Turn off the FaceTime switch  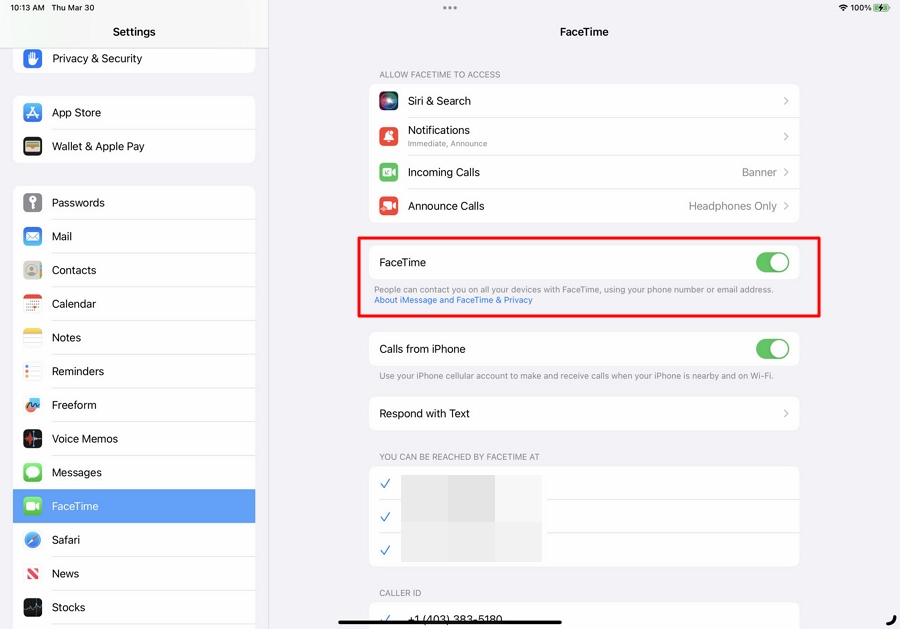(772, 262)
